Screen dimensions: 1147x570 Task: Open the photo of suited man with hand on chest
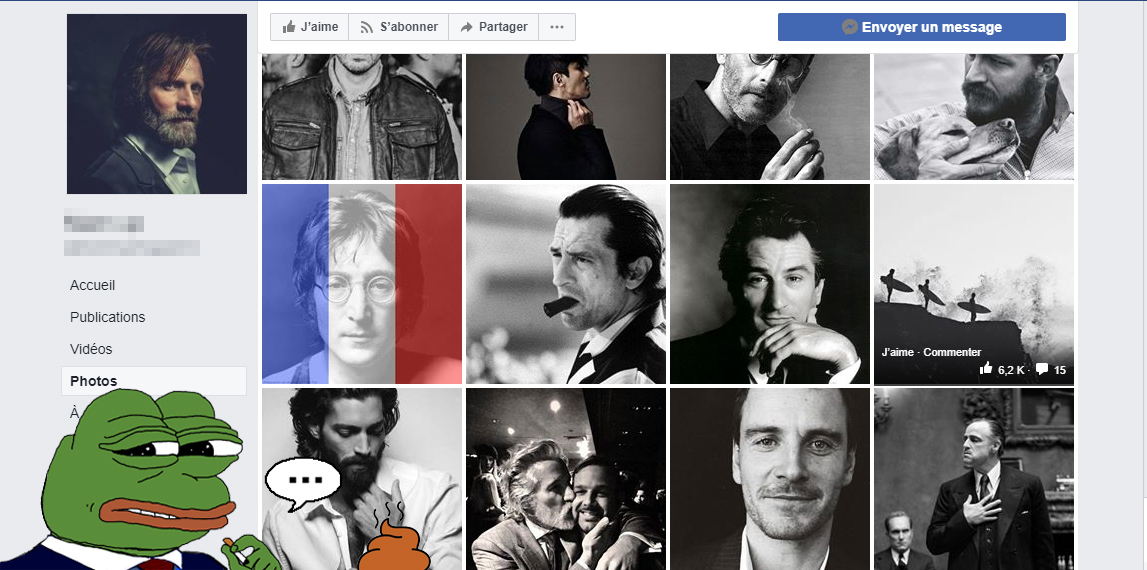(973, 479)
